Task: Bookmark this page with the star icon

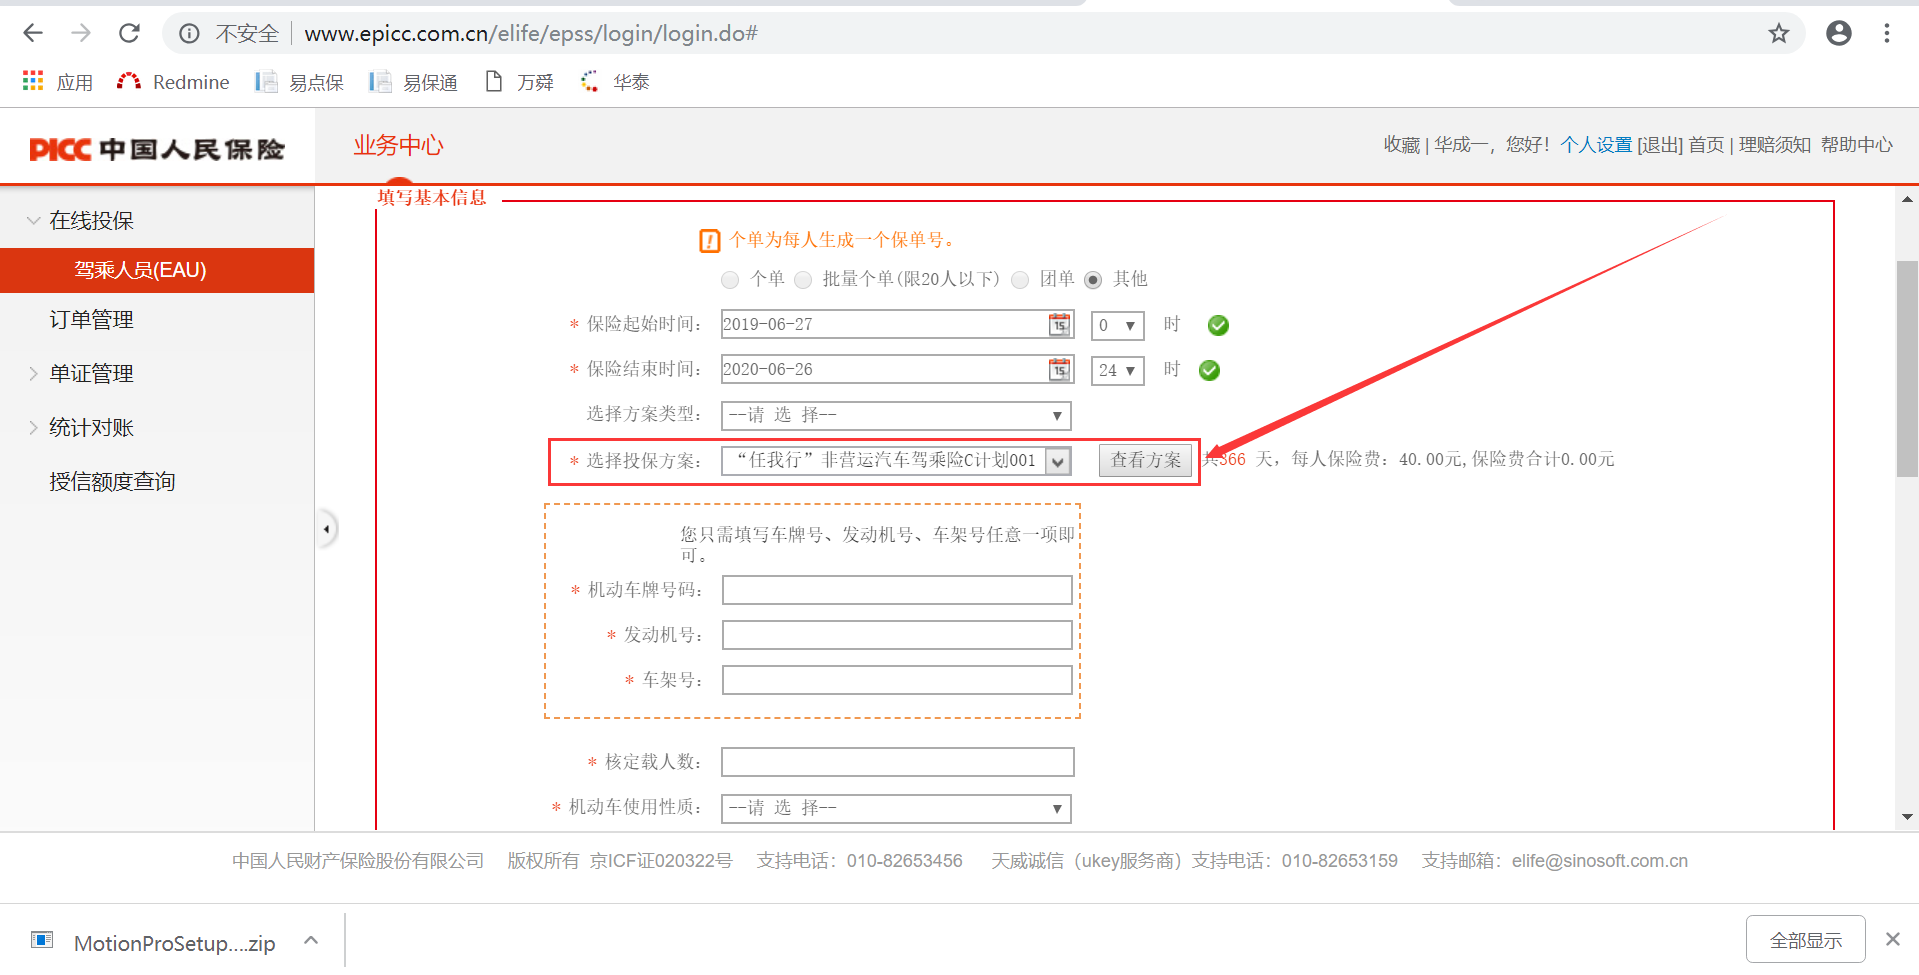Action: click(1779, 34)
